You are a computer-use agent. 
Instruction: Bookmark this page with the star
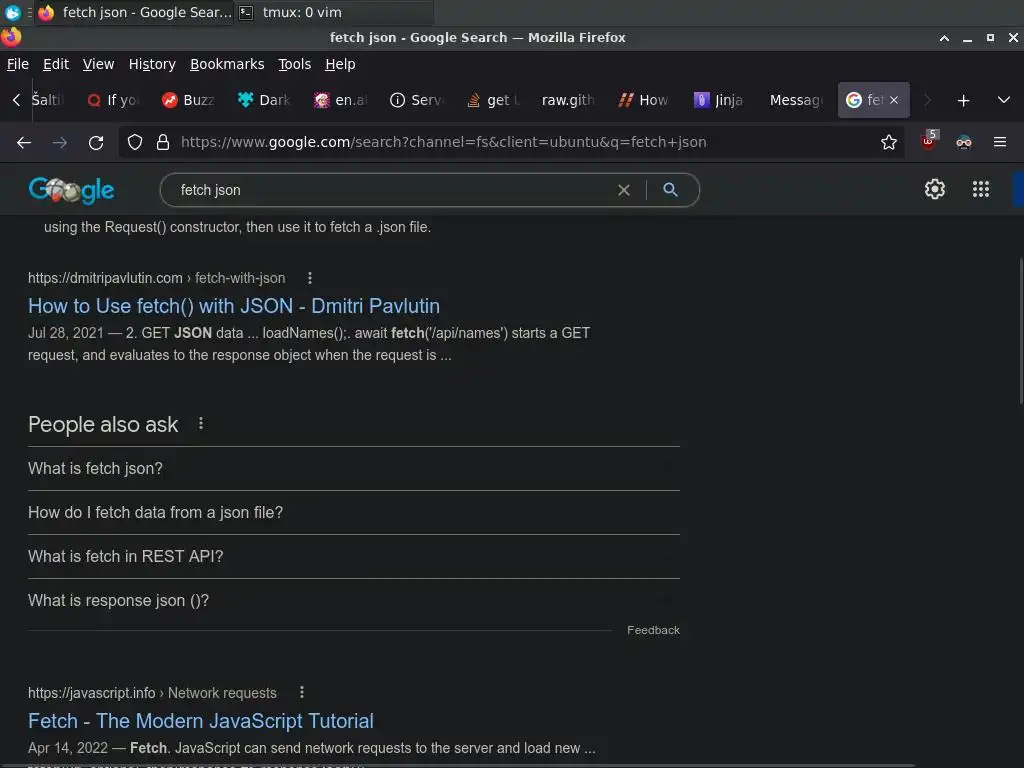888,142
